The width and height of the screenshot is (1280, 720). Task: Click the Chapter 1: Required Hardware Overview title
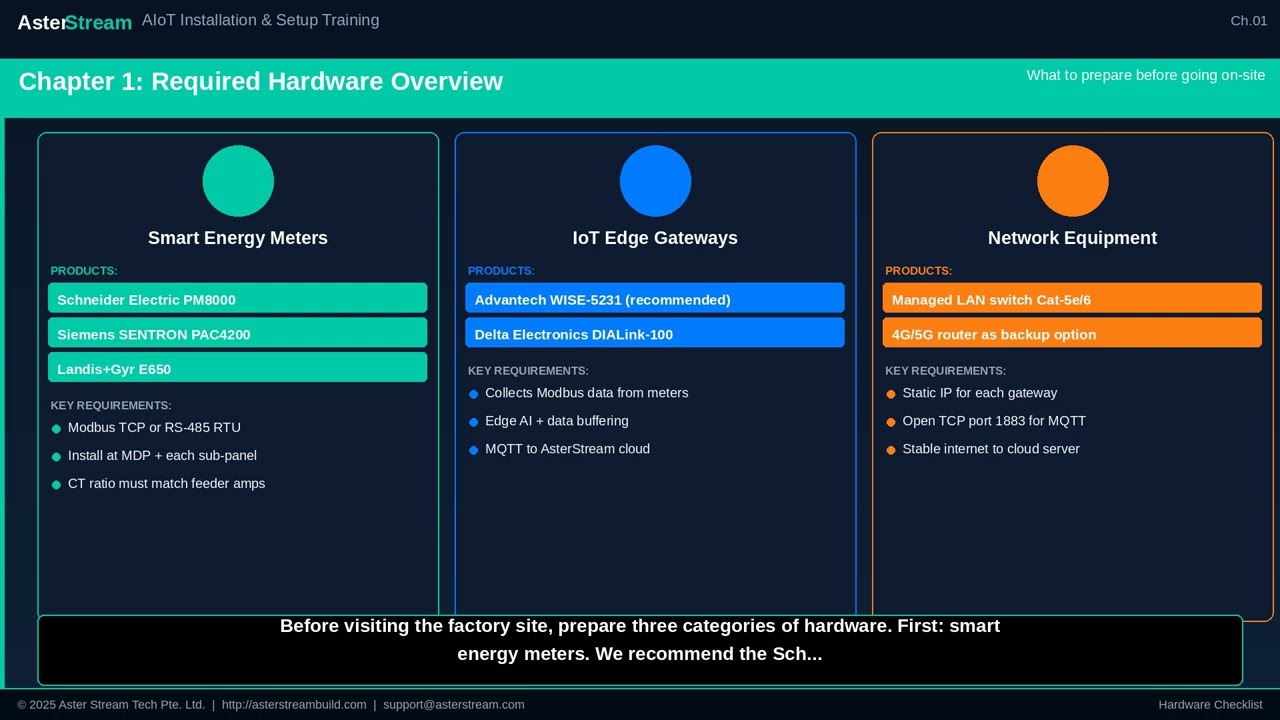pyautogui.click(x=261, y=82)
